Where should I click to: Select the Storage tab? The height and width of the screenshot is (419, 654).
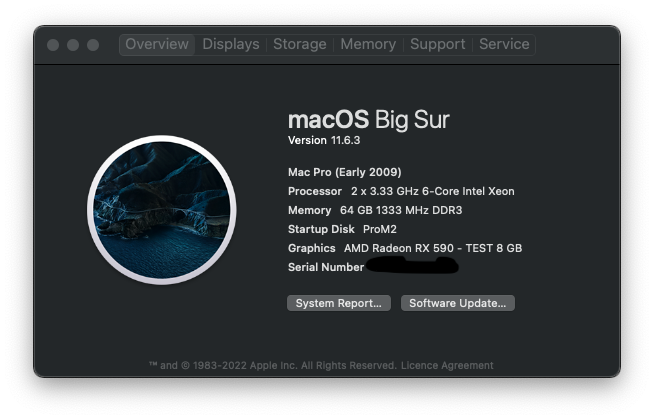pos(300,44)
